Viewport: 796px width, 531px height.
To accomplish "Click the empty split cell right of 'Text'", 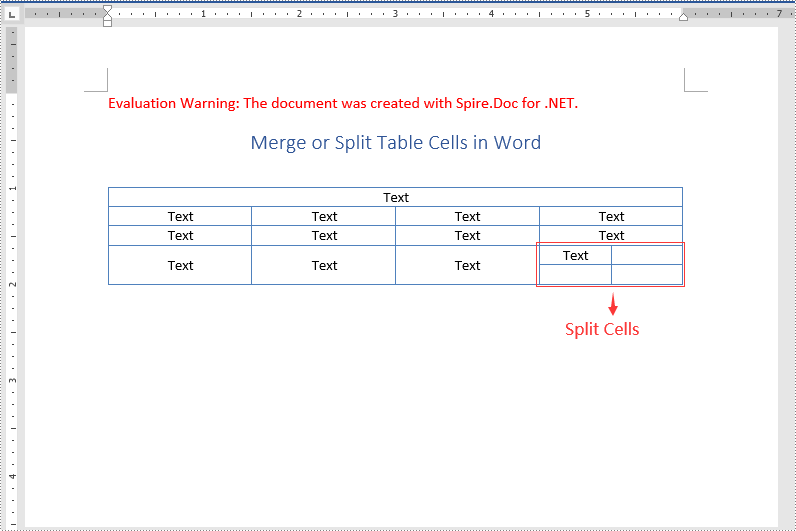I will (x=647, y=255).
